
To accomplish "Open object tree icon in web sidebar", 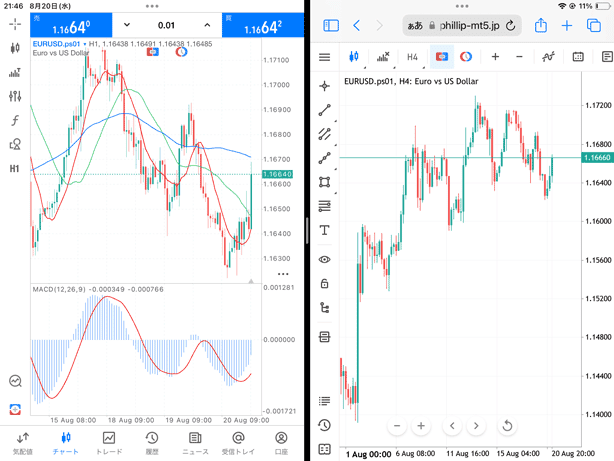I will pyautogui.click(x=325, y=307).
